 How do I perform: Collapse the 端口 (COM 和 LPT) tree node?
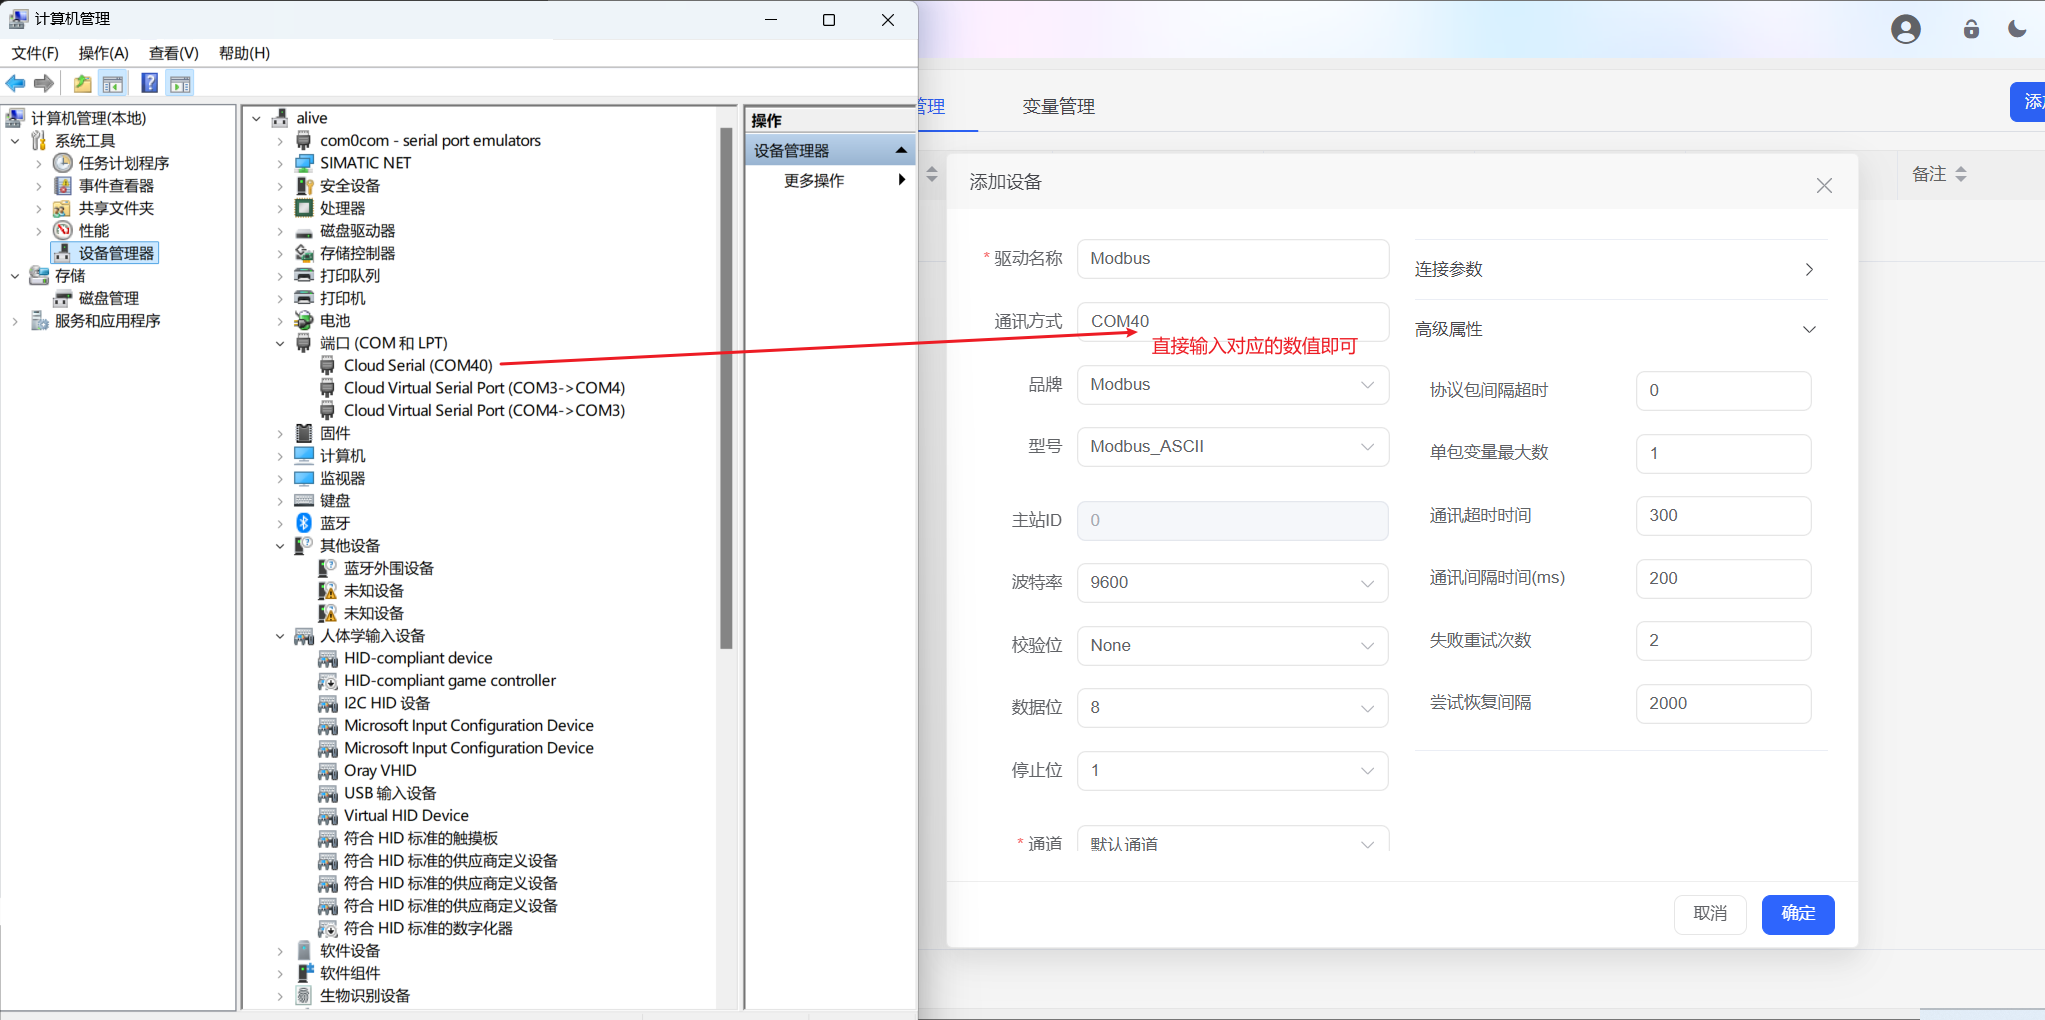click(280, 342)
